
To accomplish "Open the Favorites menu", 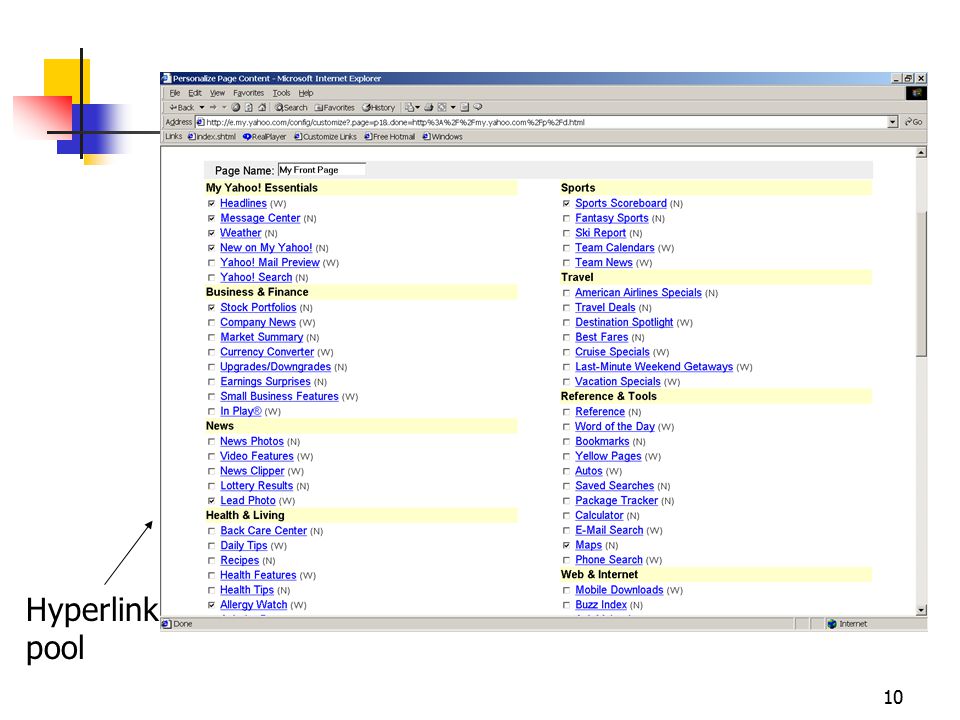I will 248,93.
